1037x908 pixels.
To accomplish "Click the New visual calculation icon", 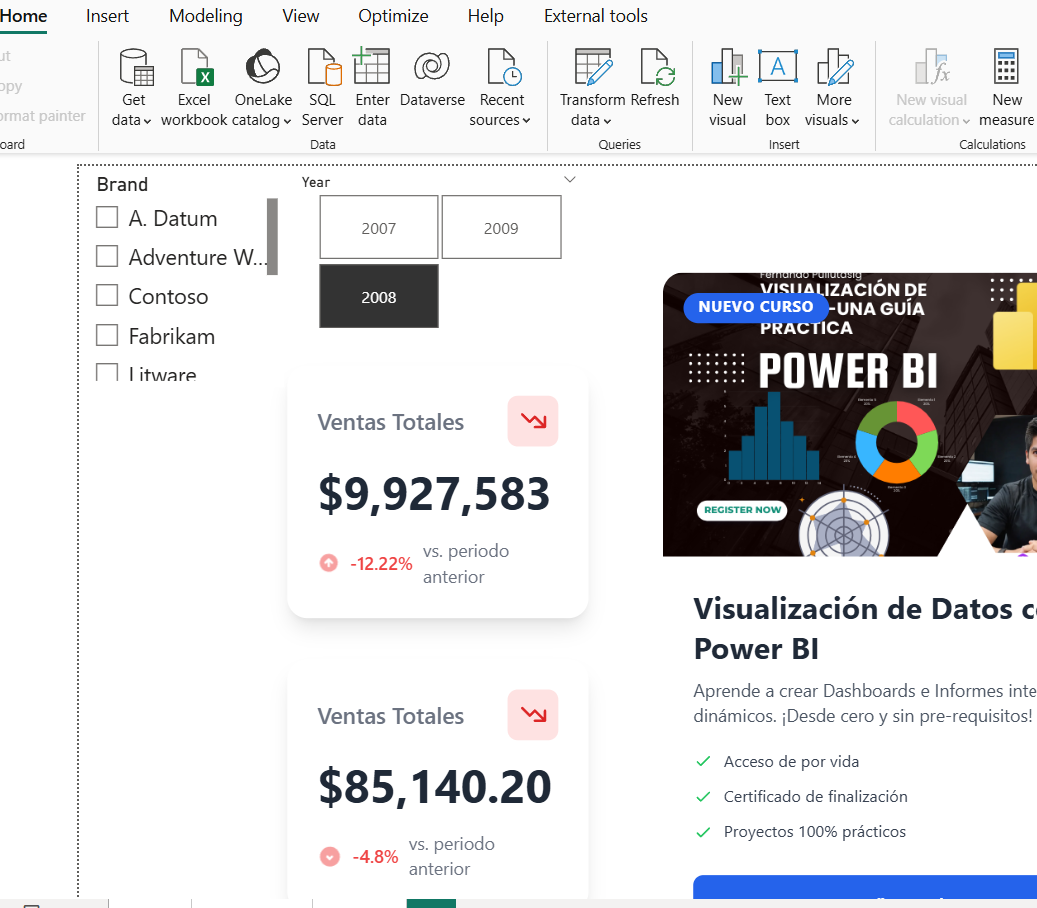I will 933,67.
